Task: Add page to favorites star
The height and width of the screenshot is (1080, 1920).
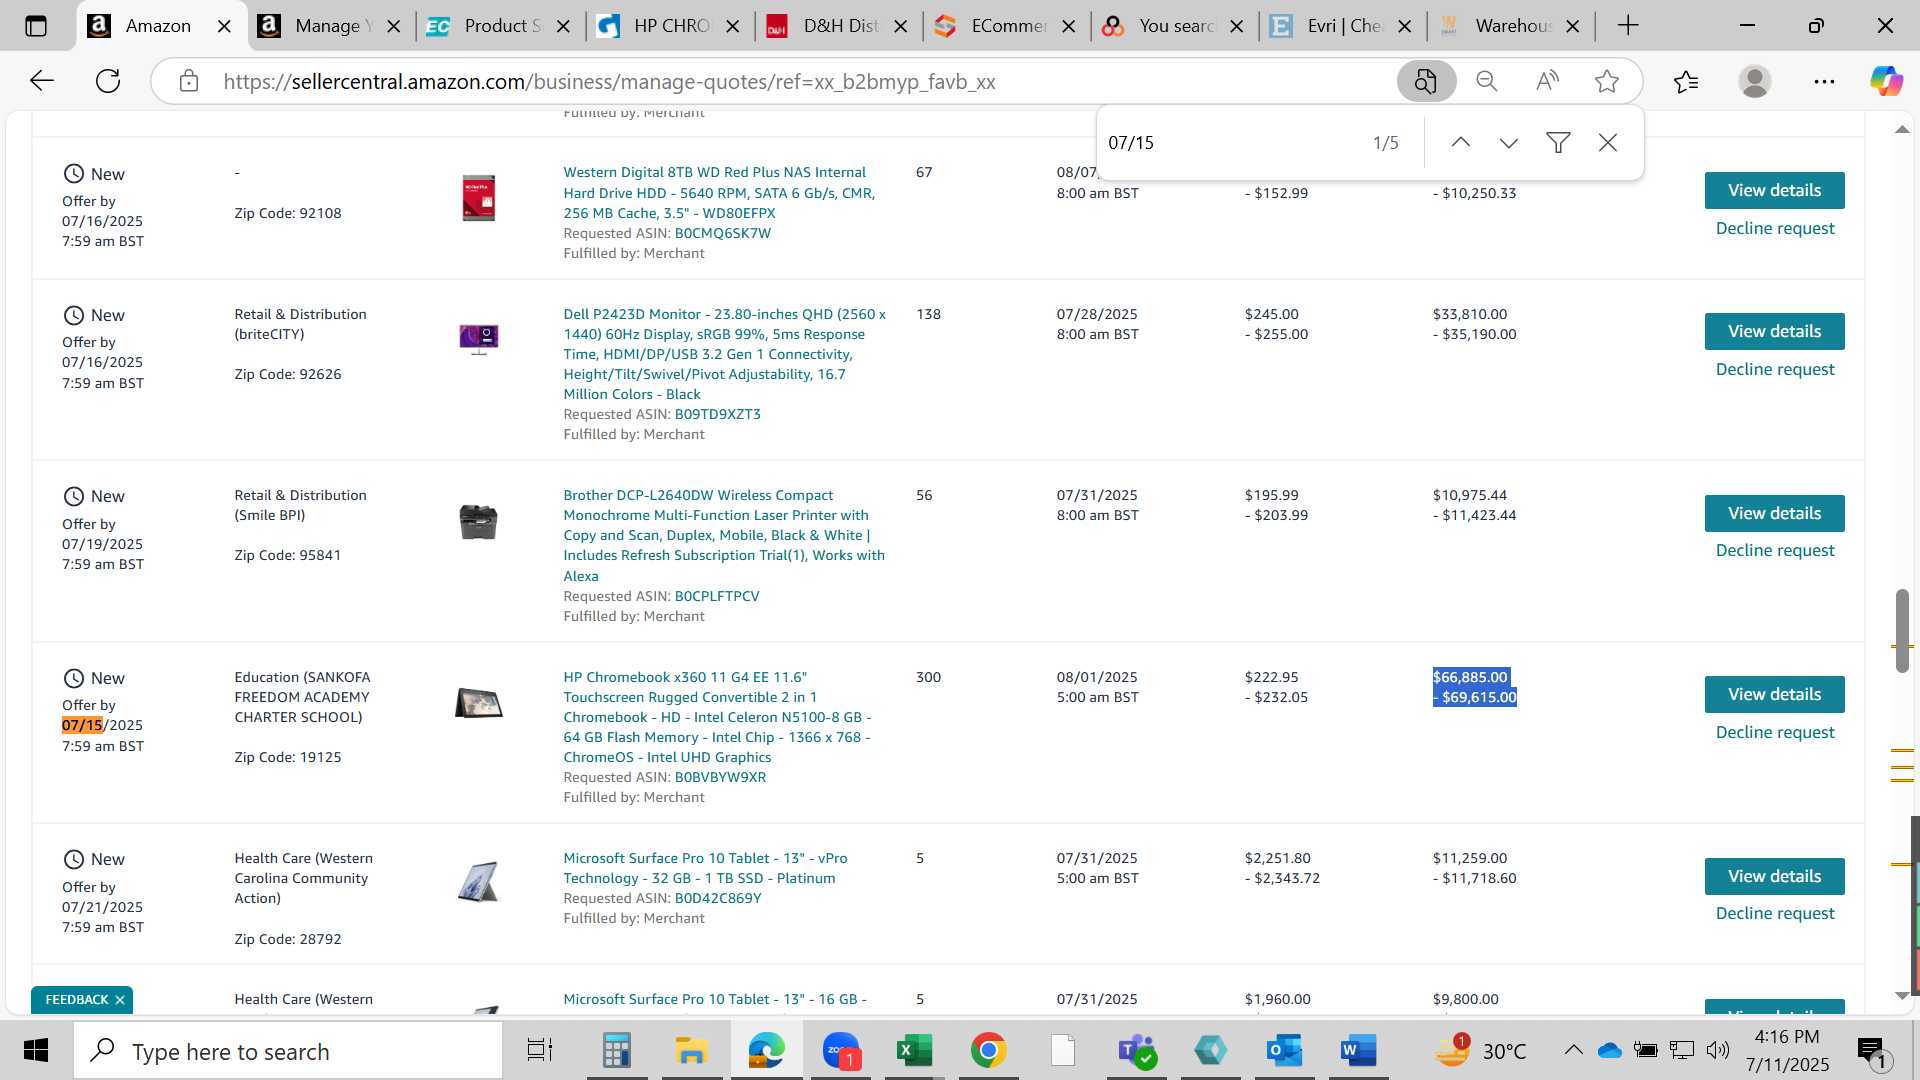Action: (1607, 81)
